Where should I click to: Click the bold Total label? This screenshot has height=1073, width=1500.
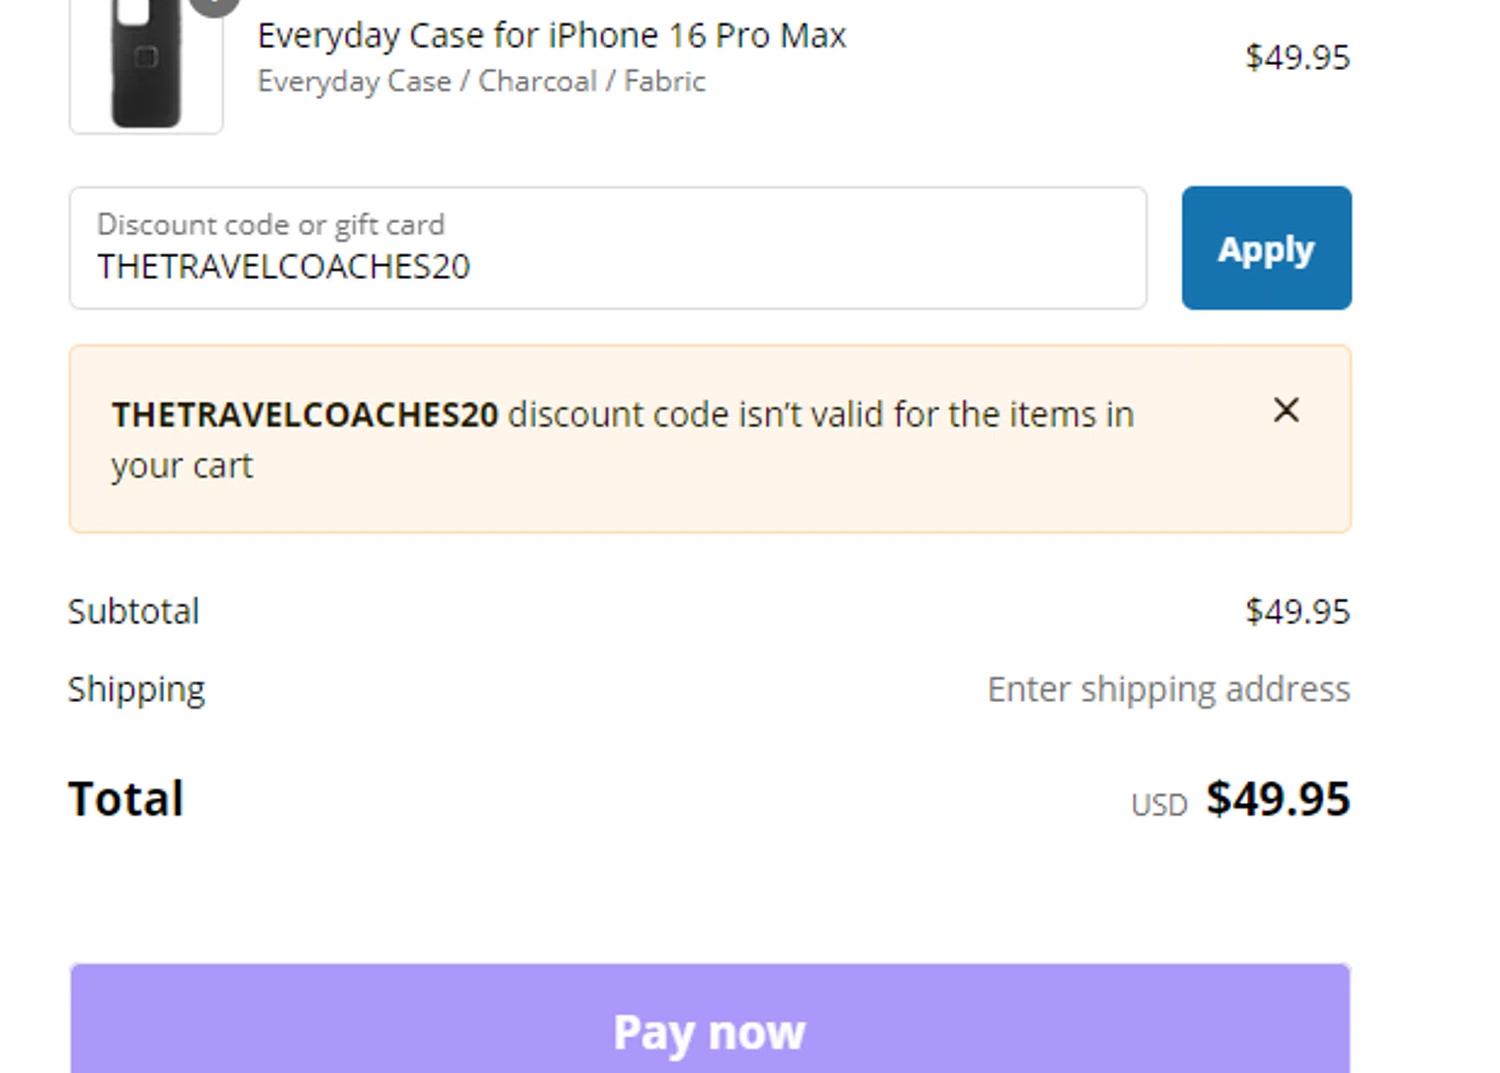click(x=126, y=799)
